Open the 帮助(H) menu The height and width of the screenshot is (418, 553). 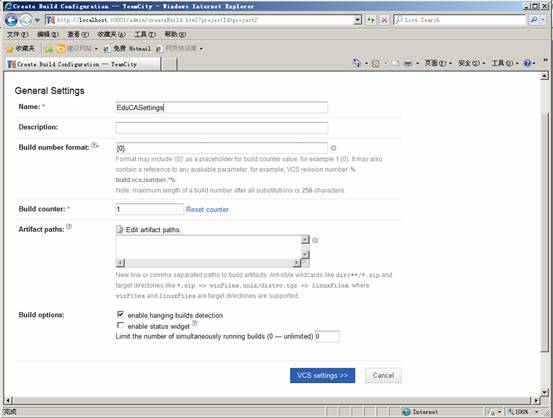point(175,34)
